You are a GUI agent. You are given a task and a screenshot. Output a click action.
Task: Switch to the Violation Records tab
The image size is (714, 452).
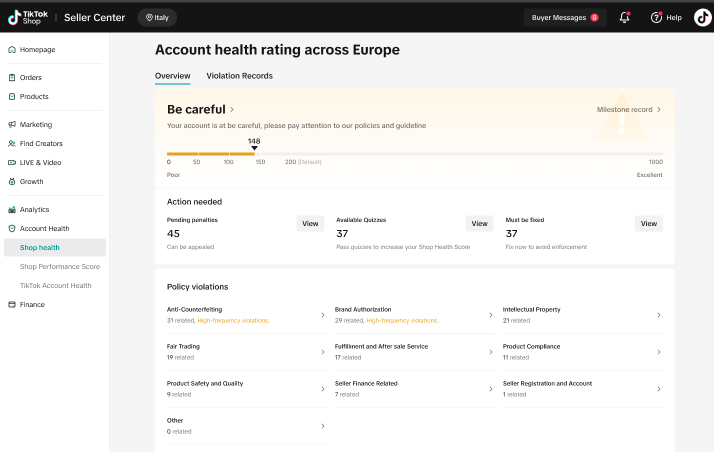click(239, 76)
